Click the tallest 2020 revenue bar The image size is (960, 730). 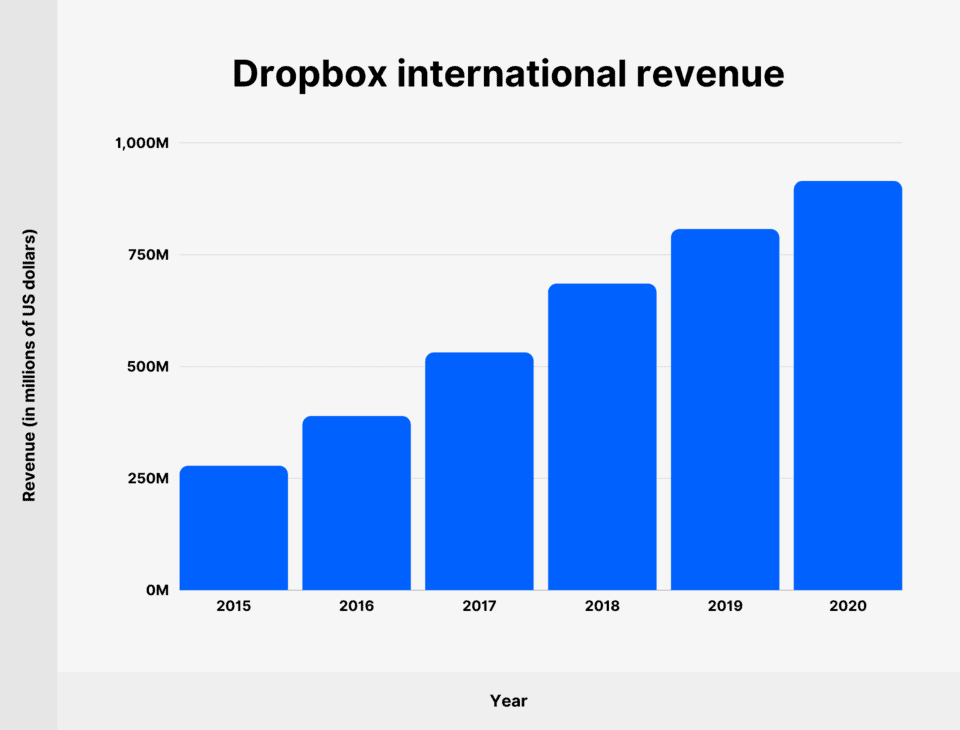point(848,385)
